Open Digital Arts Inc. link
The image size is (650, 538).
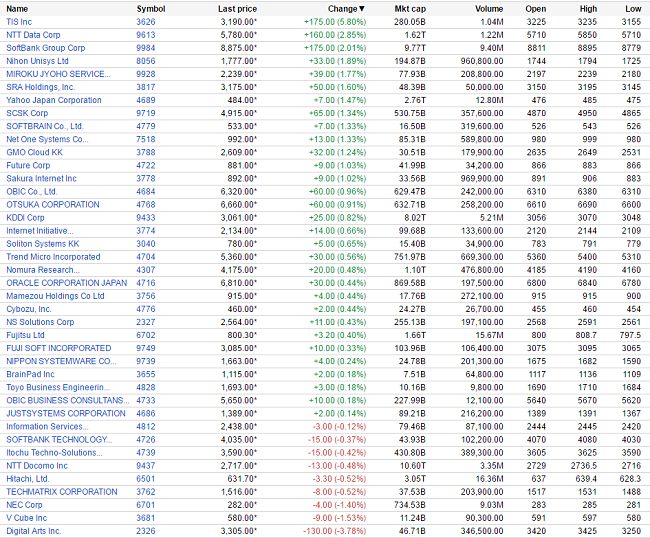(34, 531)
